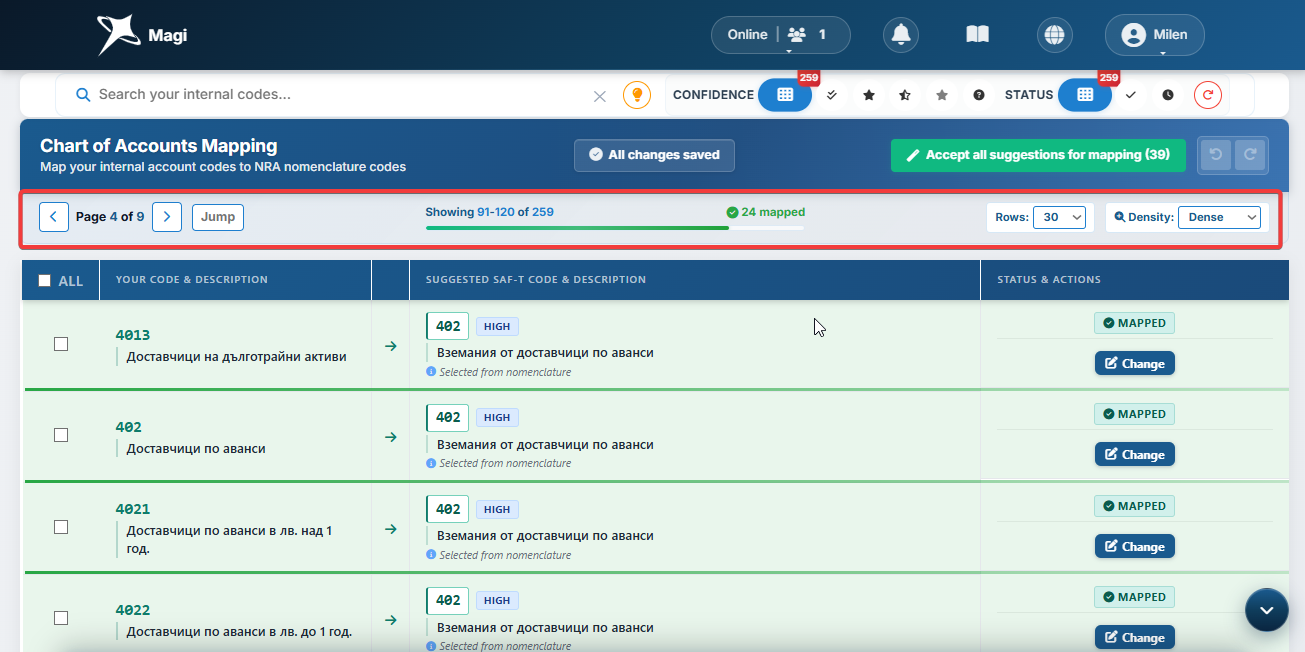Click account code 4021 text
Image resolution: width=1305 pixels, height=652 pixels.
[x=133, y=509]
